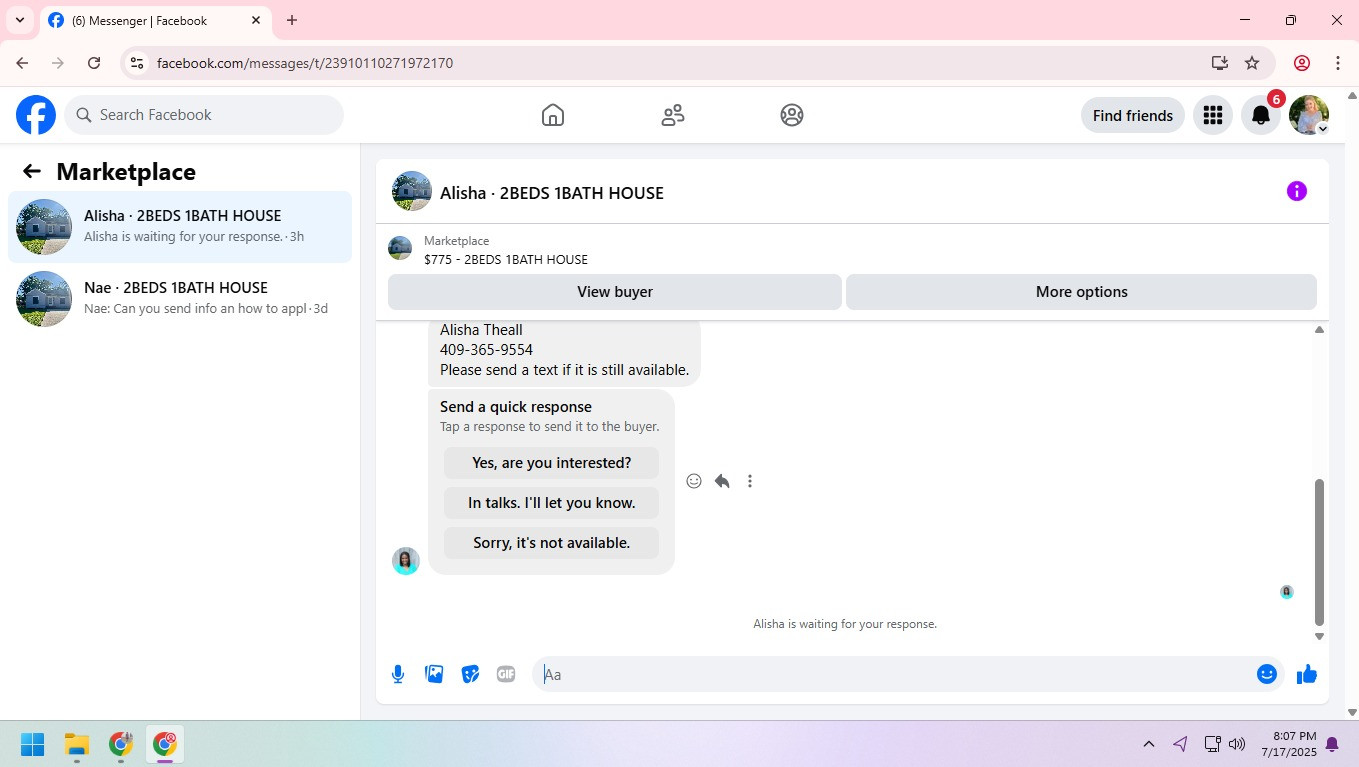Screen dimensions: 1359x767
Task: React to the message with emoji icon
Action: click(694, 481)
